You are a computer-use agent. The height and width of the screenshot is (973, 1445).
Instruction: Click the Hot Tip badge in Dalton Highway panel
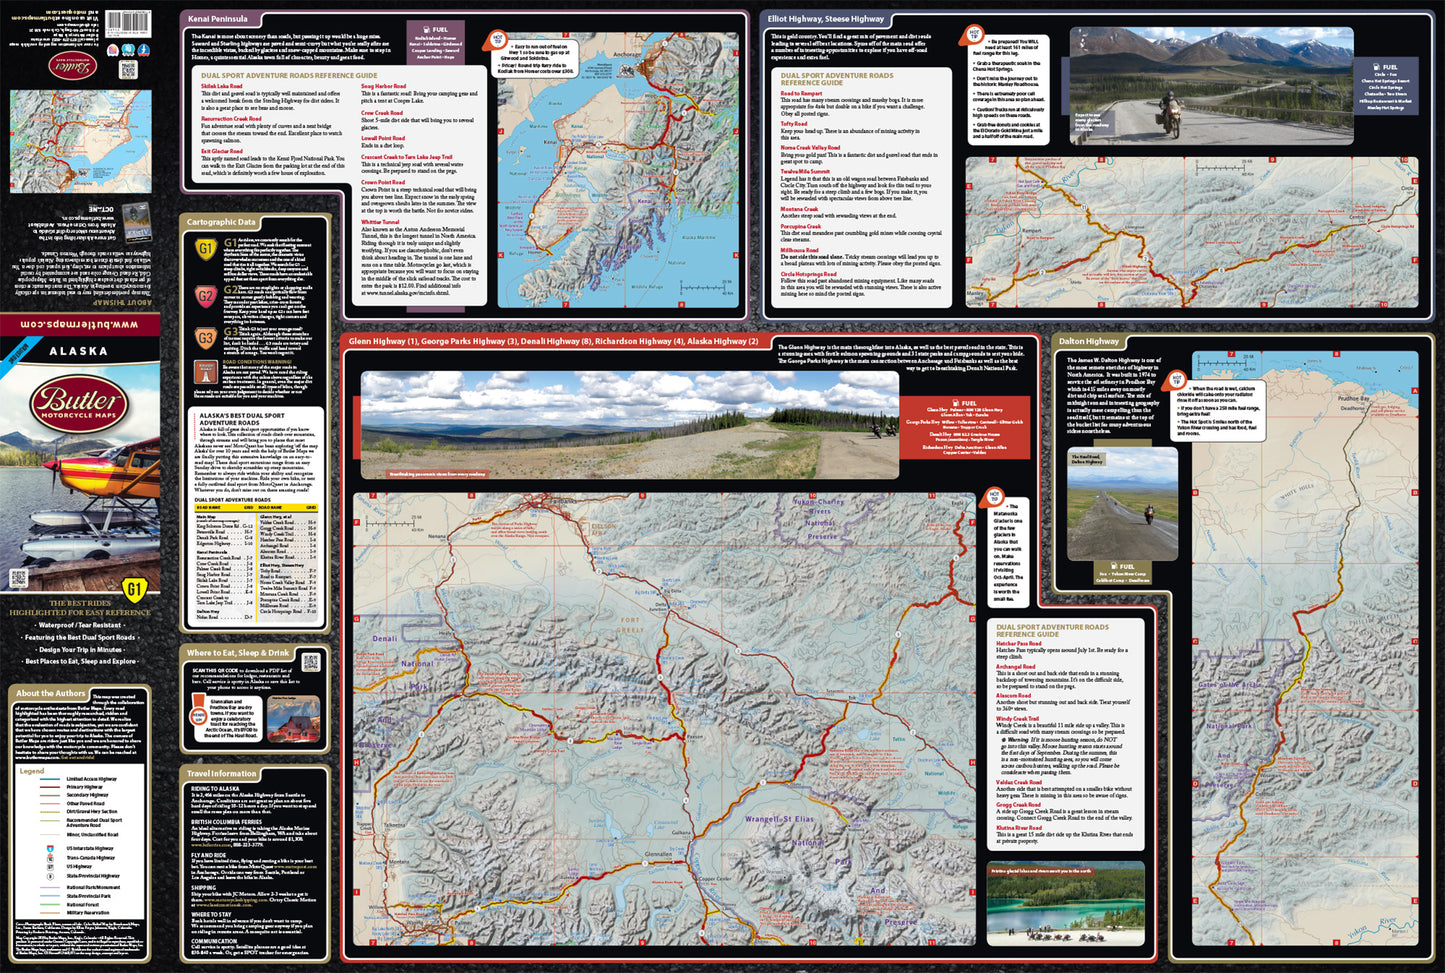(x=1176, y=380)
